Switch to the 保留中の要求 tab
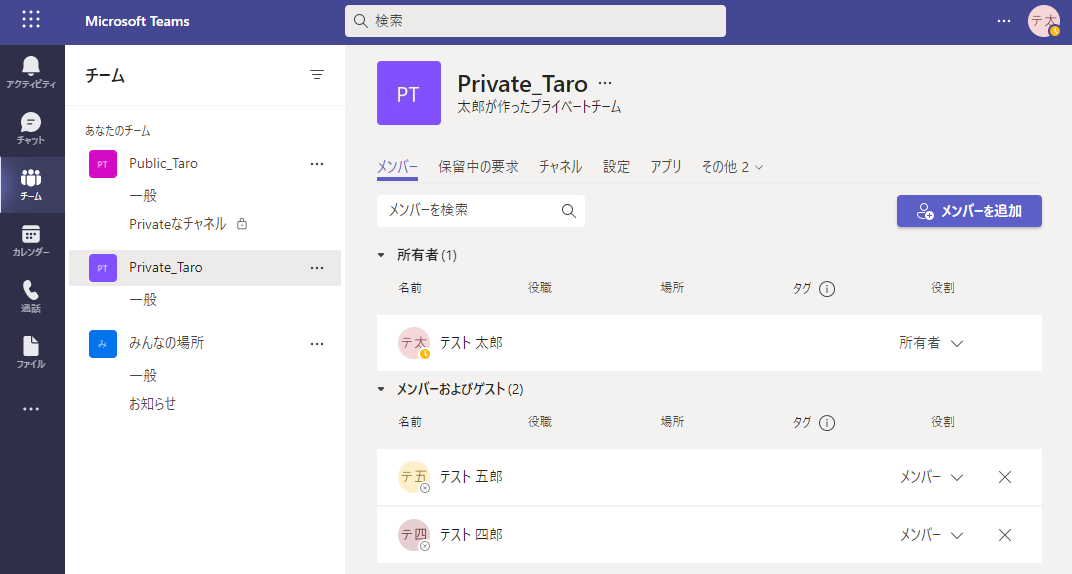The height and width of the screenshot is (574, 1072). [478, 167]
